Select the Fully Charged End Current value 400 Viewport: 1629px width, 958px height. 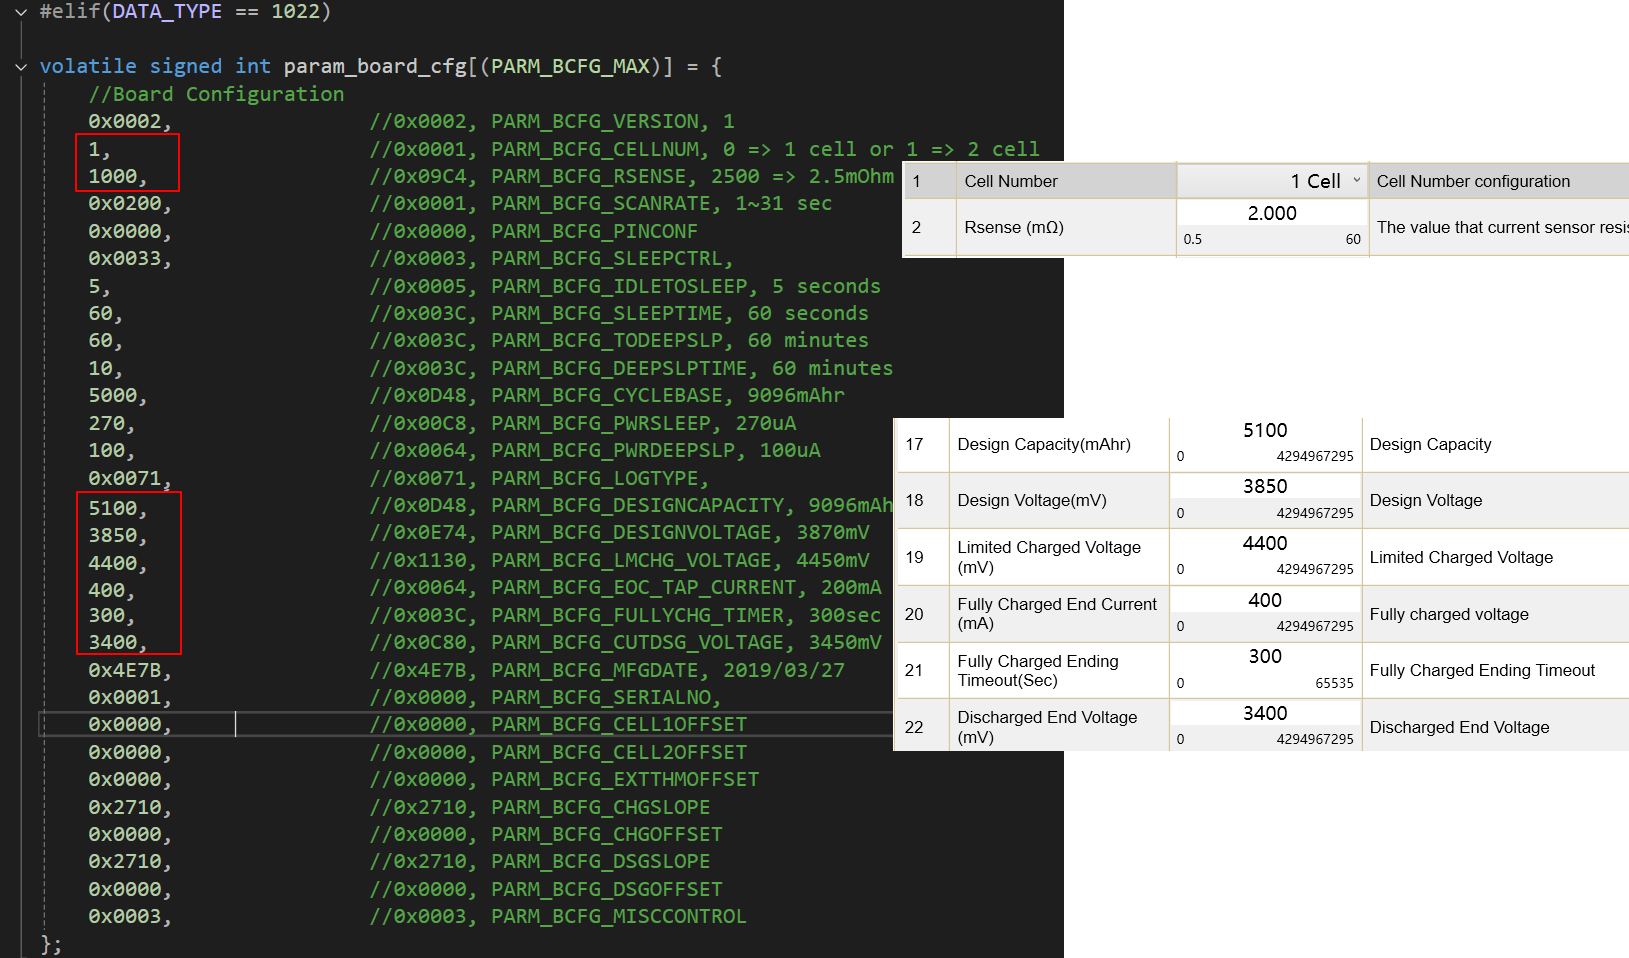coord(1265,600)
